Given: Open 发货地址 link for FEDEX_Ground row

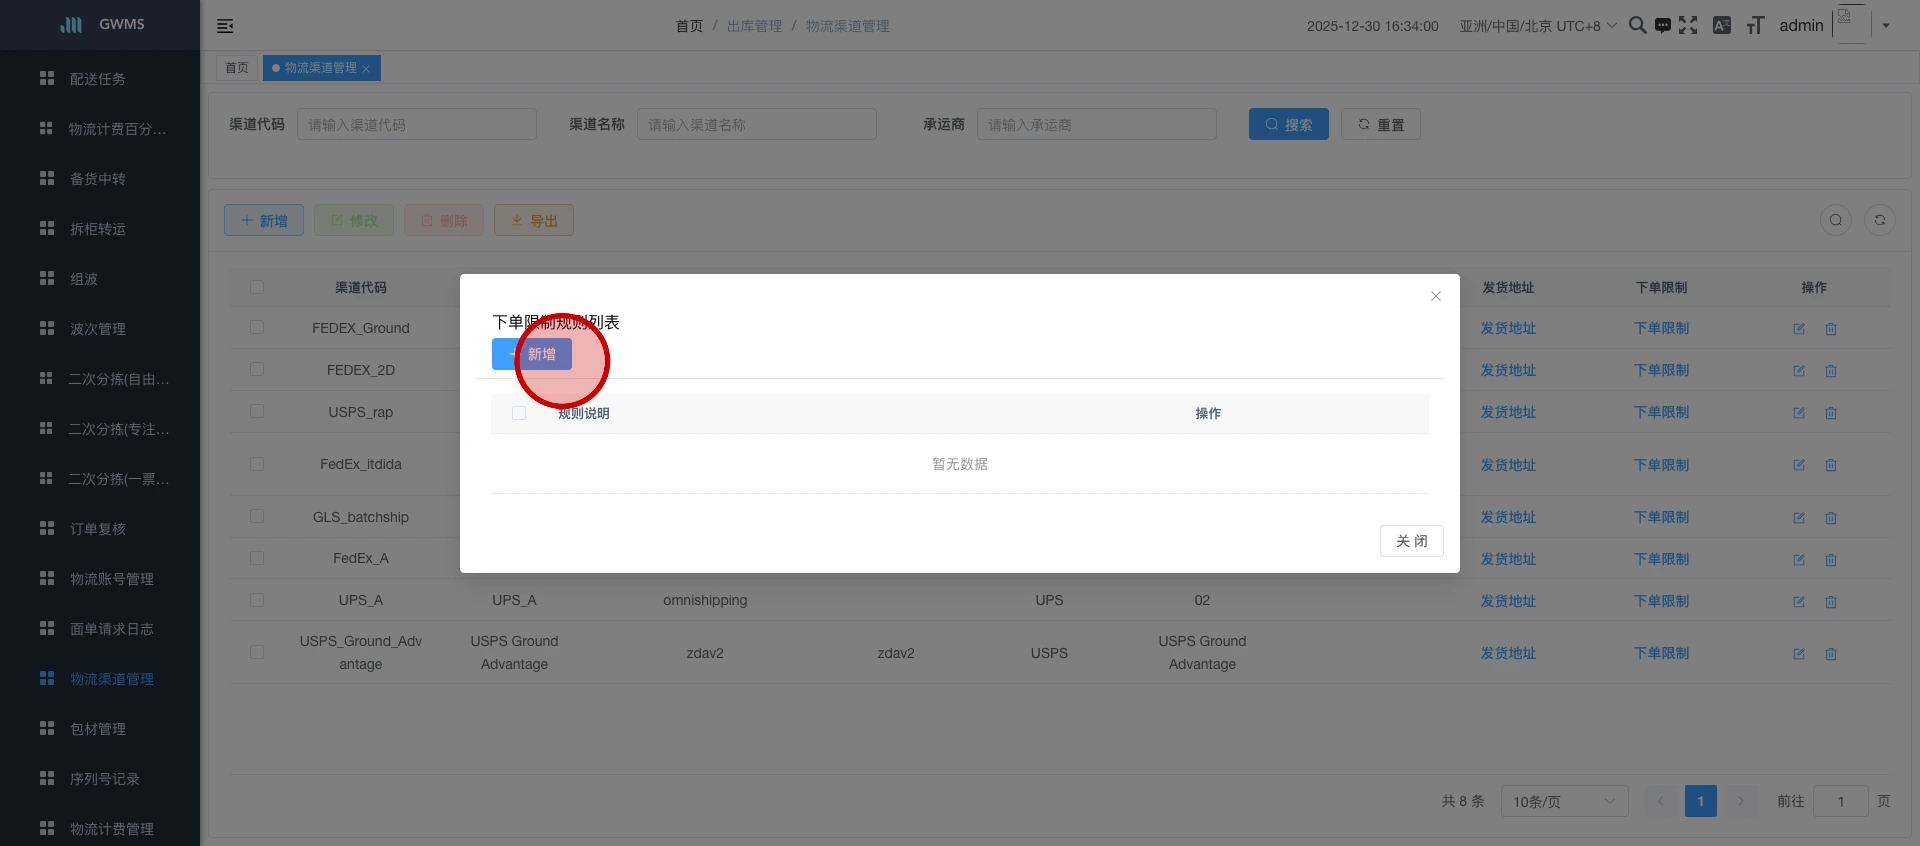Looking at the screenshot, I should tap(1508, 328).
